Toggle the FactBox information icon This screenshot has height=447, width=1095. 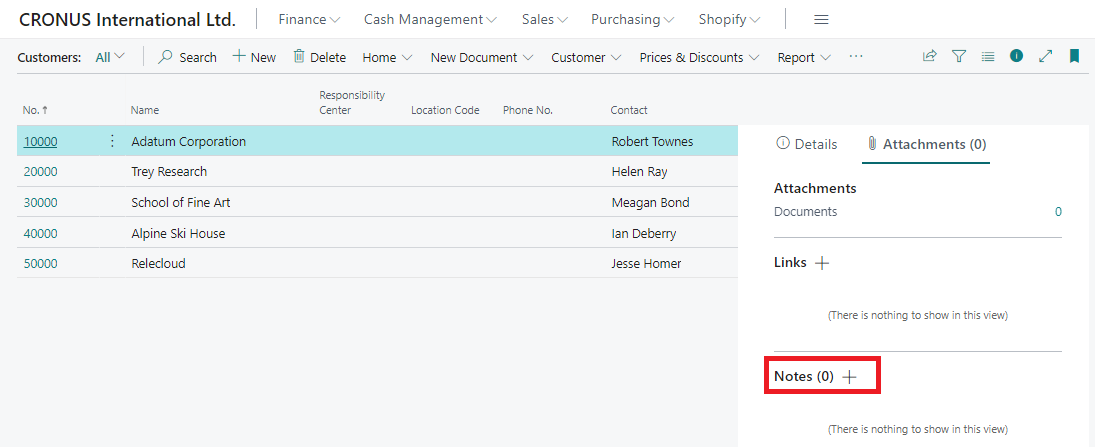pos(1016,57)
